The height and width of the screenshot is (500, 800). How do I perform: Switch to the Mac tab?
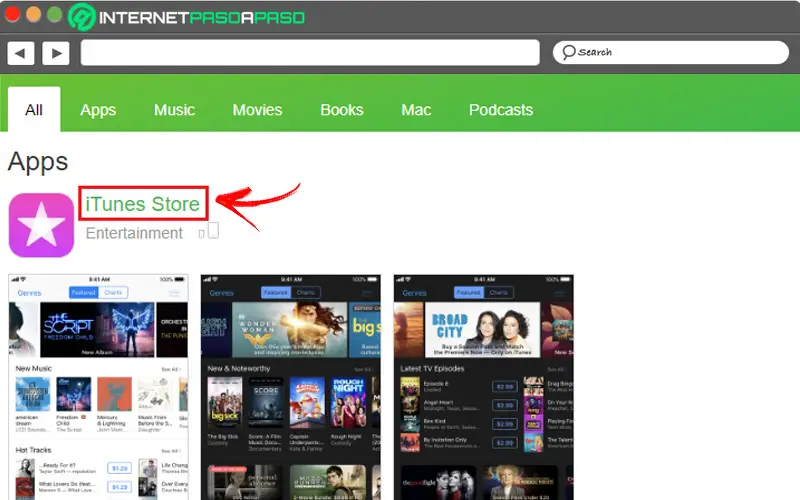pyautogui.click(x=416, y=110)
